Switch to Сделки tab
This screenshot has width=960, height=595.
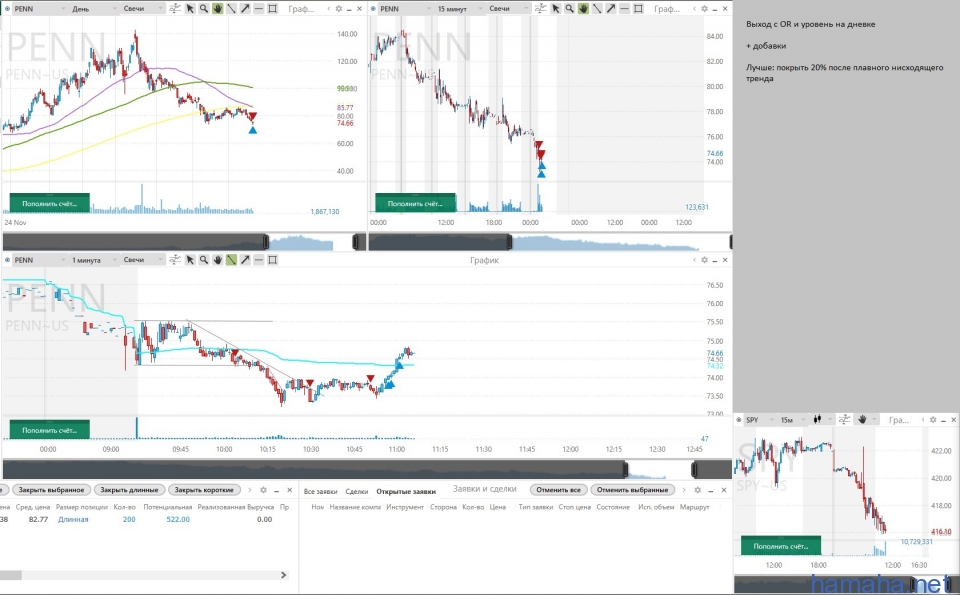[356, 491]
